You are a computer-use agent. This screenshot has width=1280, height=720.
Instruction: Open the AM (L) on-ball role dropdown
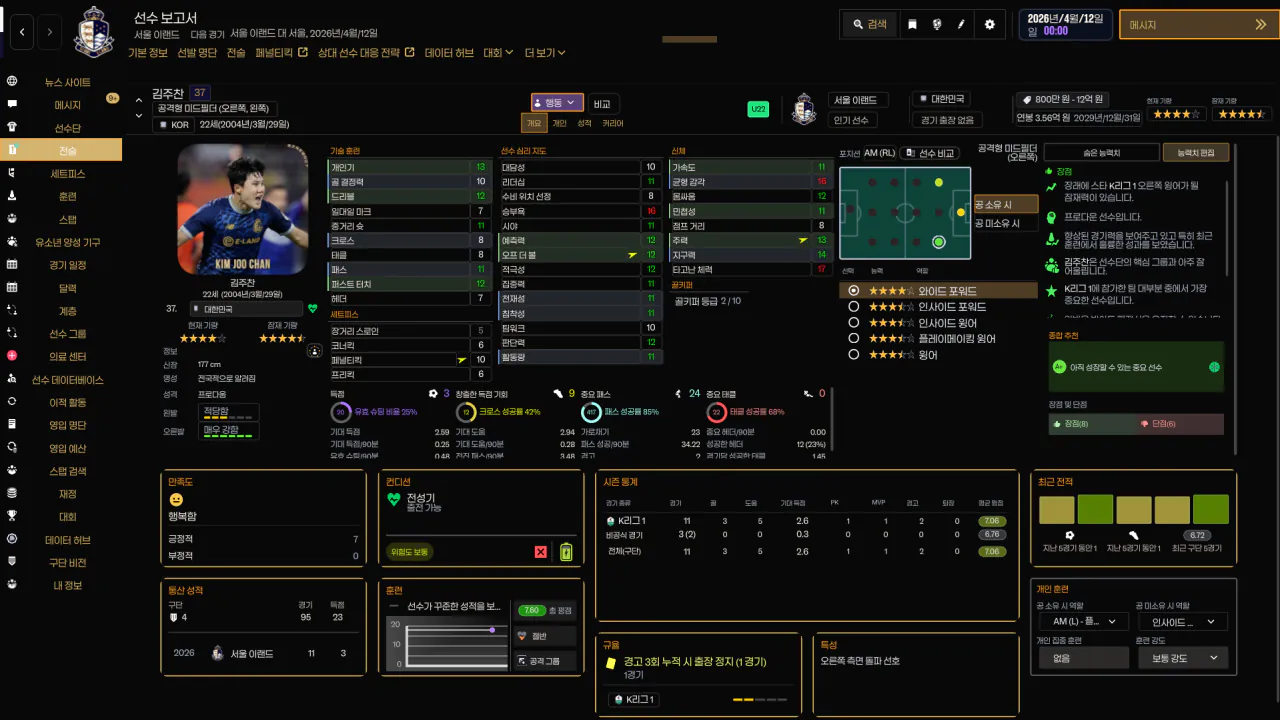pyautogui.click(x=1082, y=622)
